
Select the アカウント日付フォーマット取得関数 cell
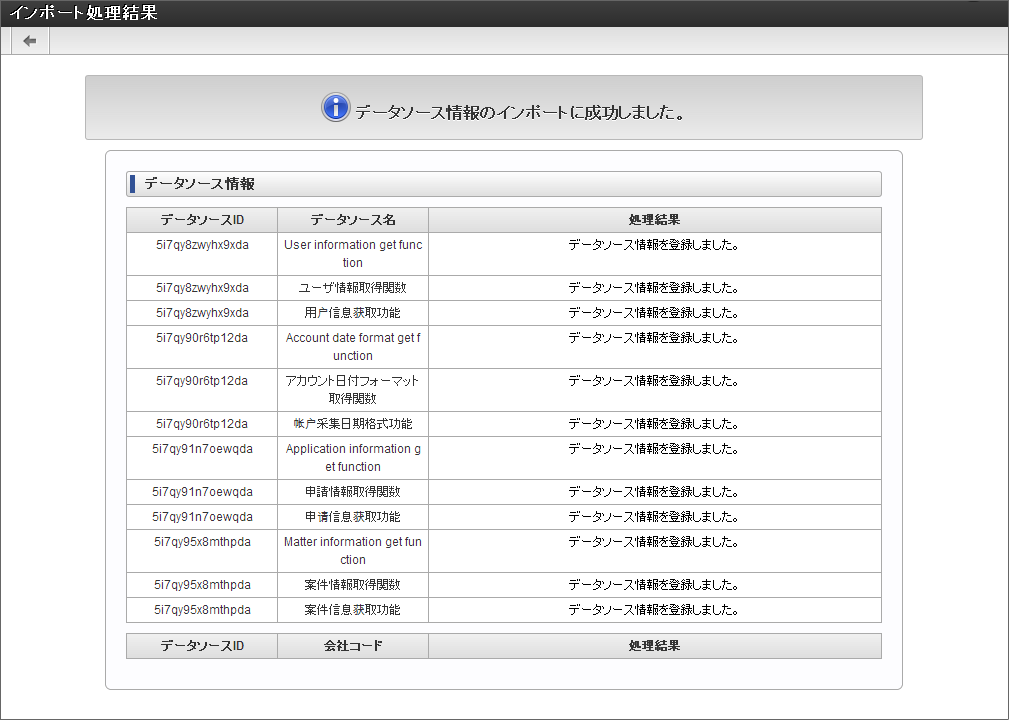pyautogui.click(x=353, y=390)
